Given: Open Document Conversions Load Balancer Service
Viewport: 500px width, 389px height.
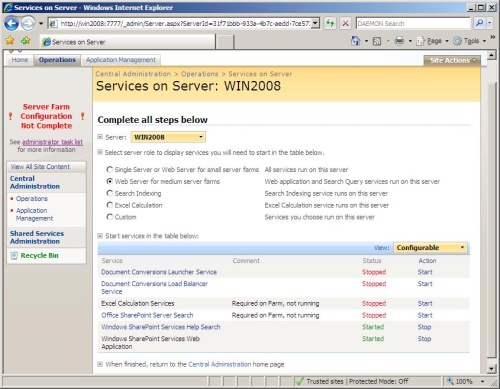Looking at the screenshot, I should click(154, 287).
